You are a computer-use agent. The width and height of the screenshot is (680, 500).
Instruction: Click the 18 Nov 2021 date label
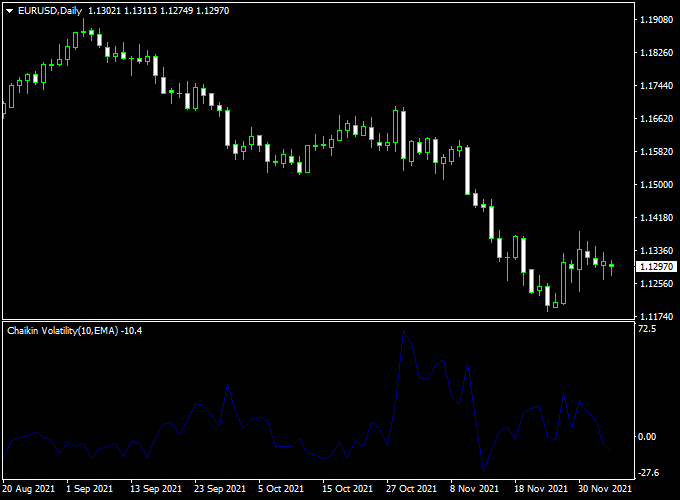click(541, 489)
